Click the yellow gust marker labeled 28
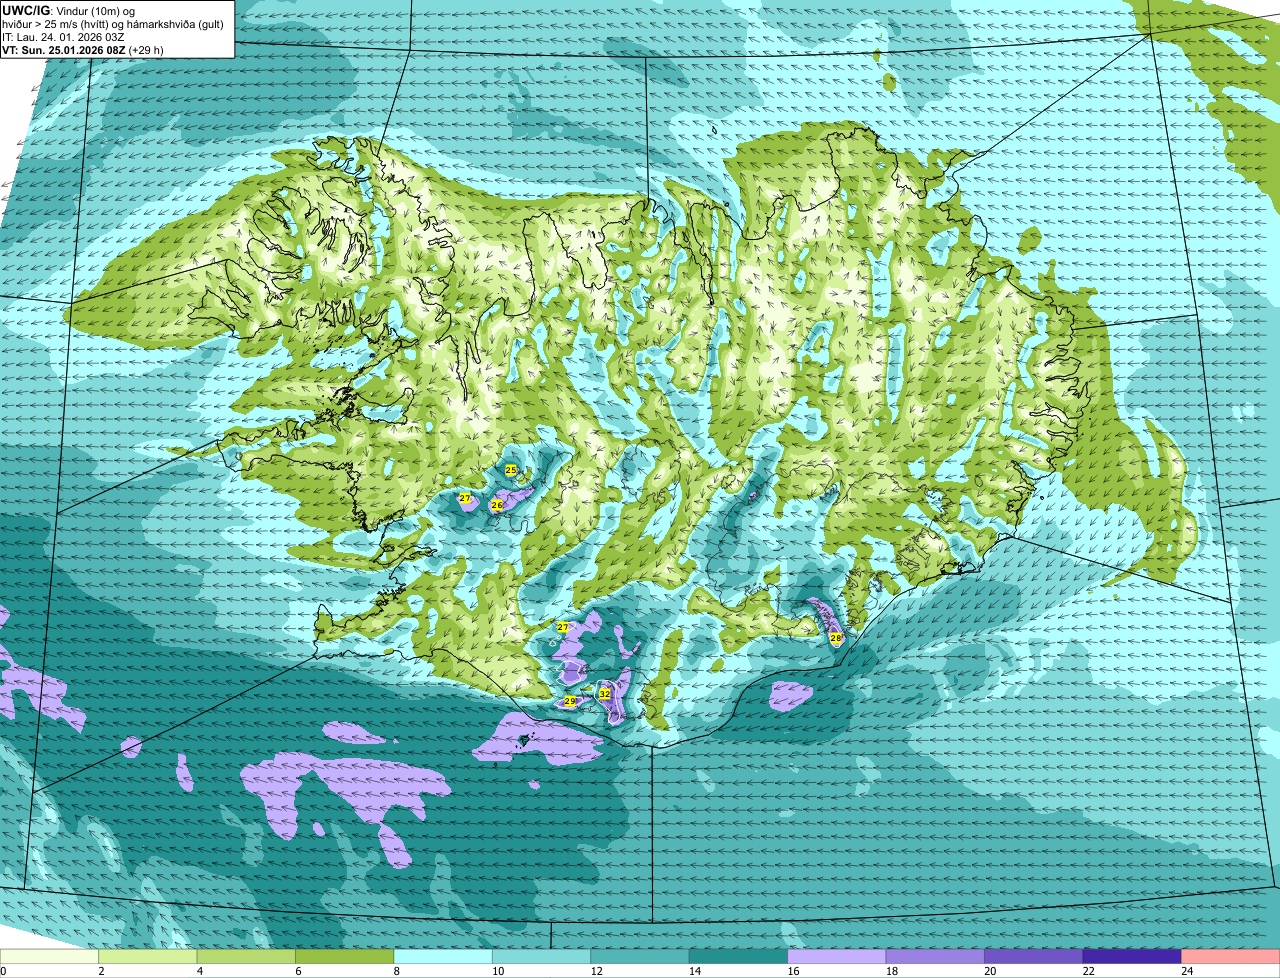Screen dimensions: 1280x978 point(836,637)
